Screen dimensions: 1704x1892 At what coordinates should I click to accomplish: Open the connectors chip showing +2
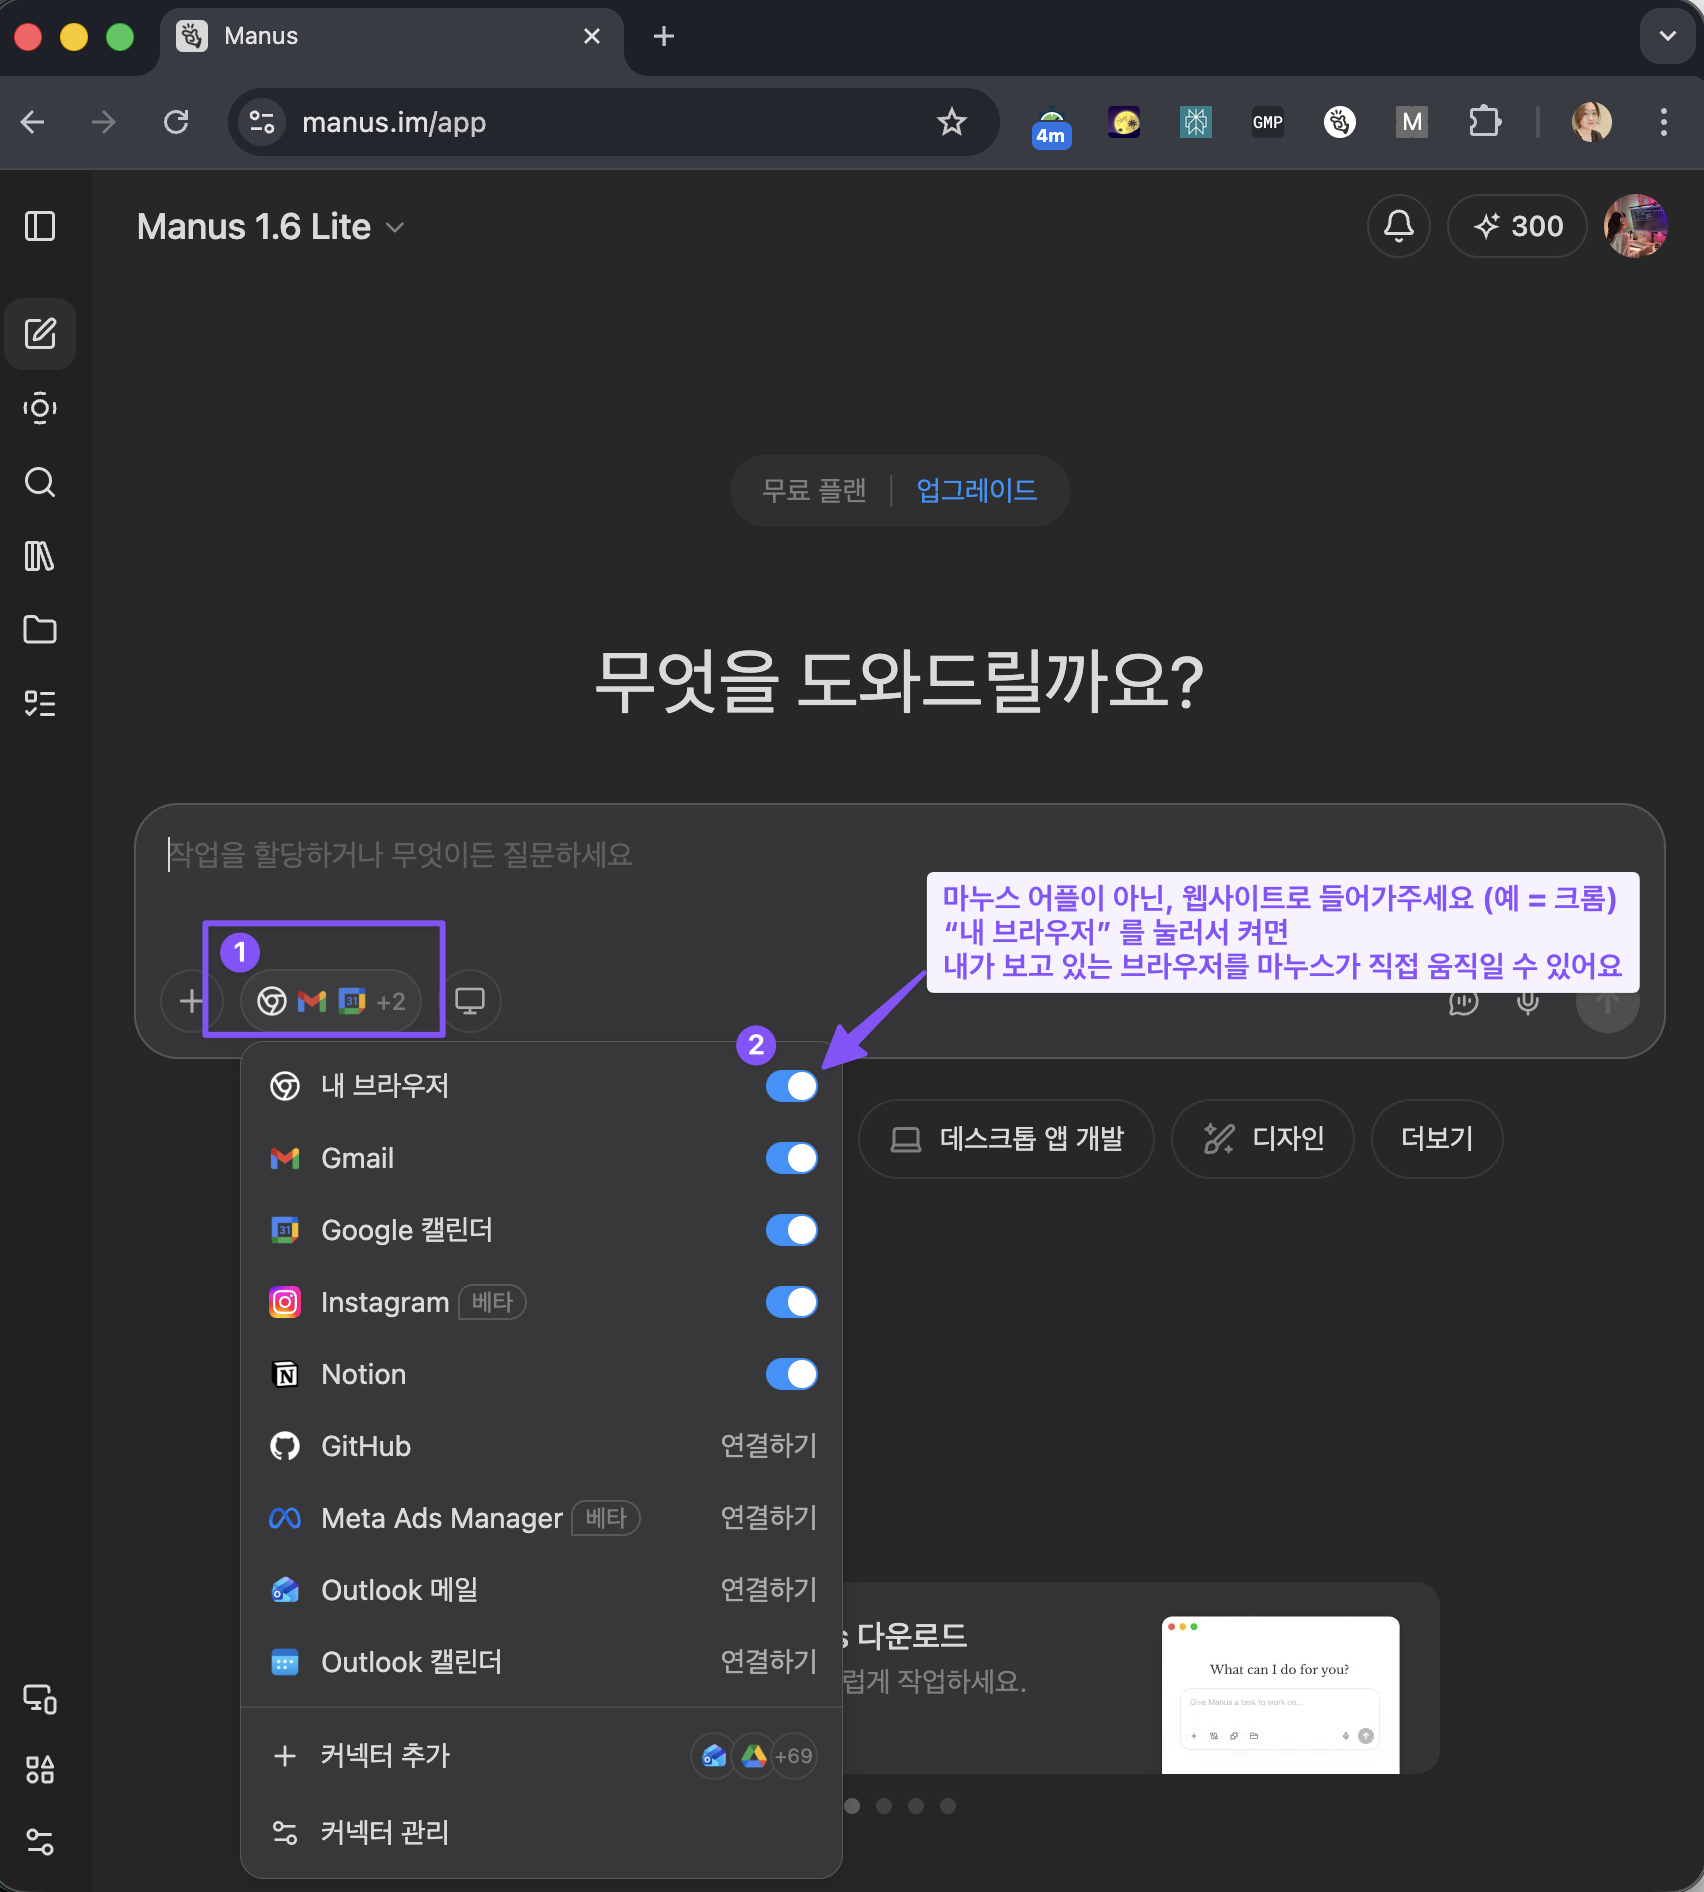click(x=330, y=1000)
